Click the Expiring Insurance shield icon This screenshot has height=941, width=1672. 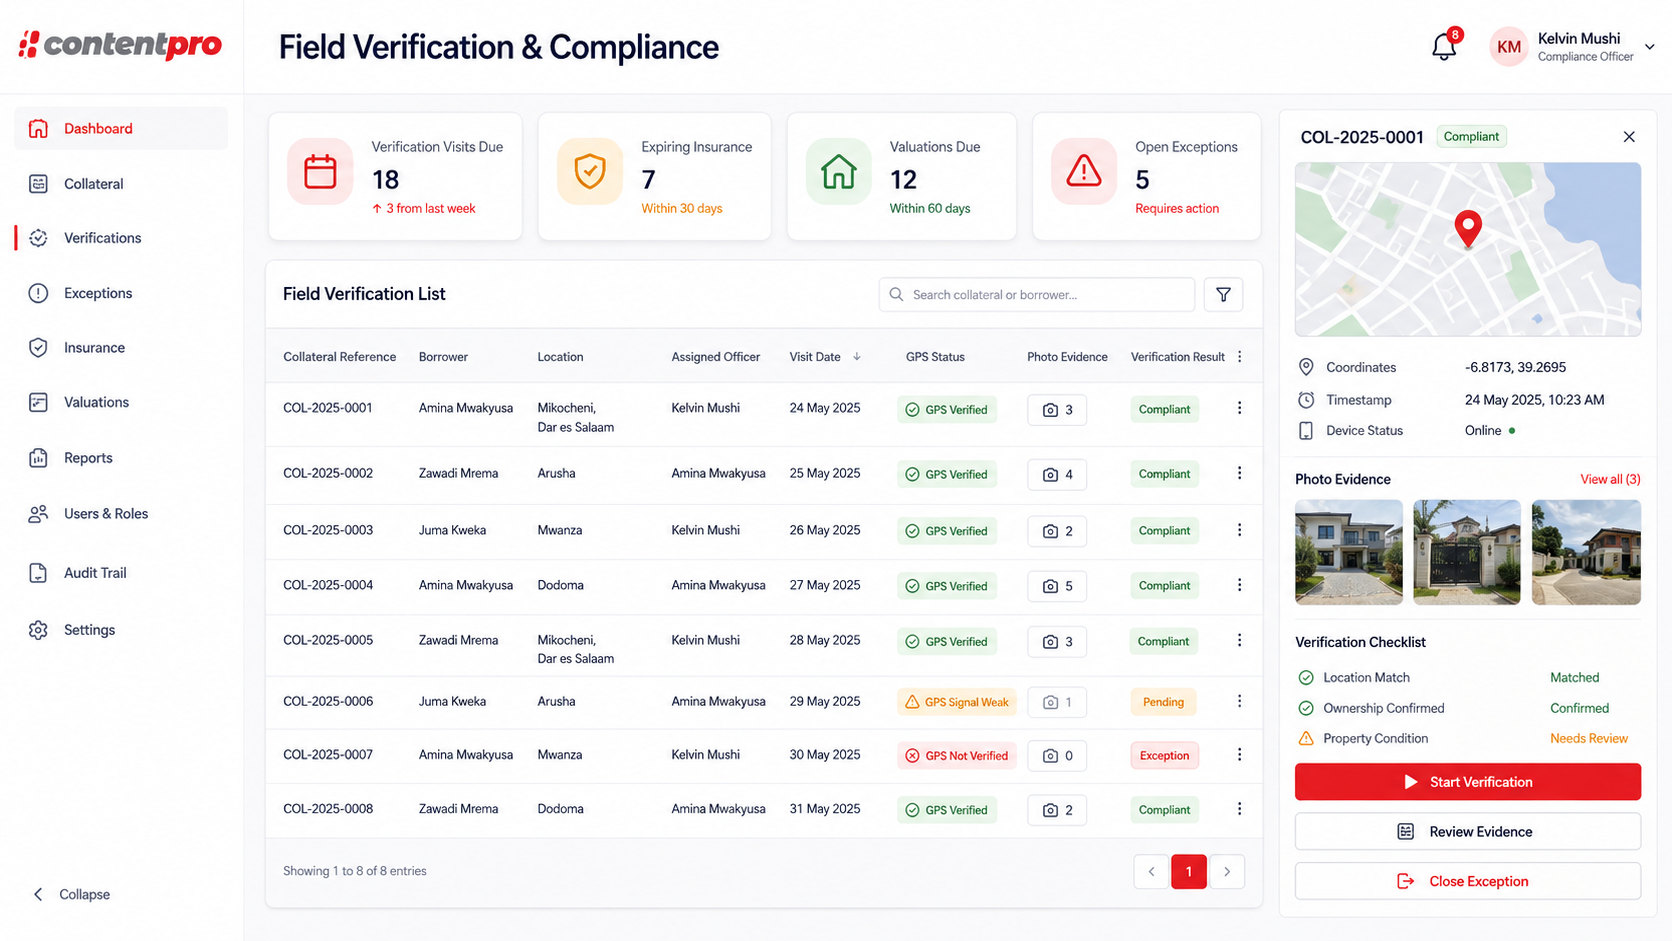(590, 172)
